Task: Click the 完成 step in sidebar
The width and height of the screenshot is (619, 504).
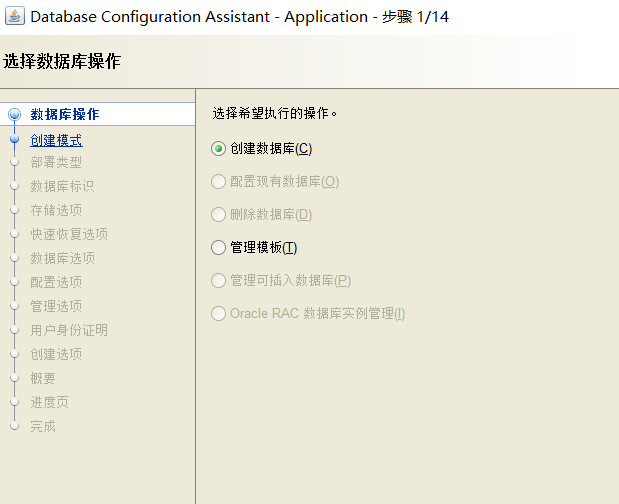Action: 43,426
